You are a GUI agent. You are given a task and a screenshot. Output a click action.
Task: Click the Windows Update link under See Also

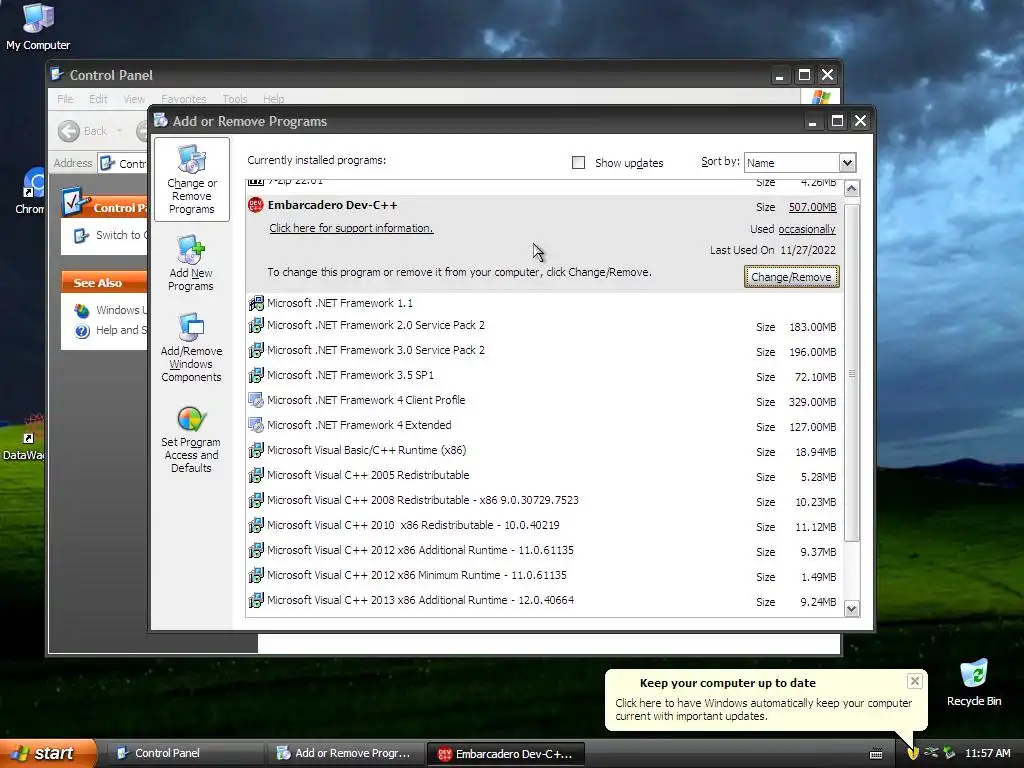(121, 310)
